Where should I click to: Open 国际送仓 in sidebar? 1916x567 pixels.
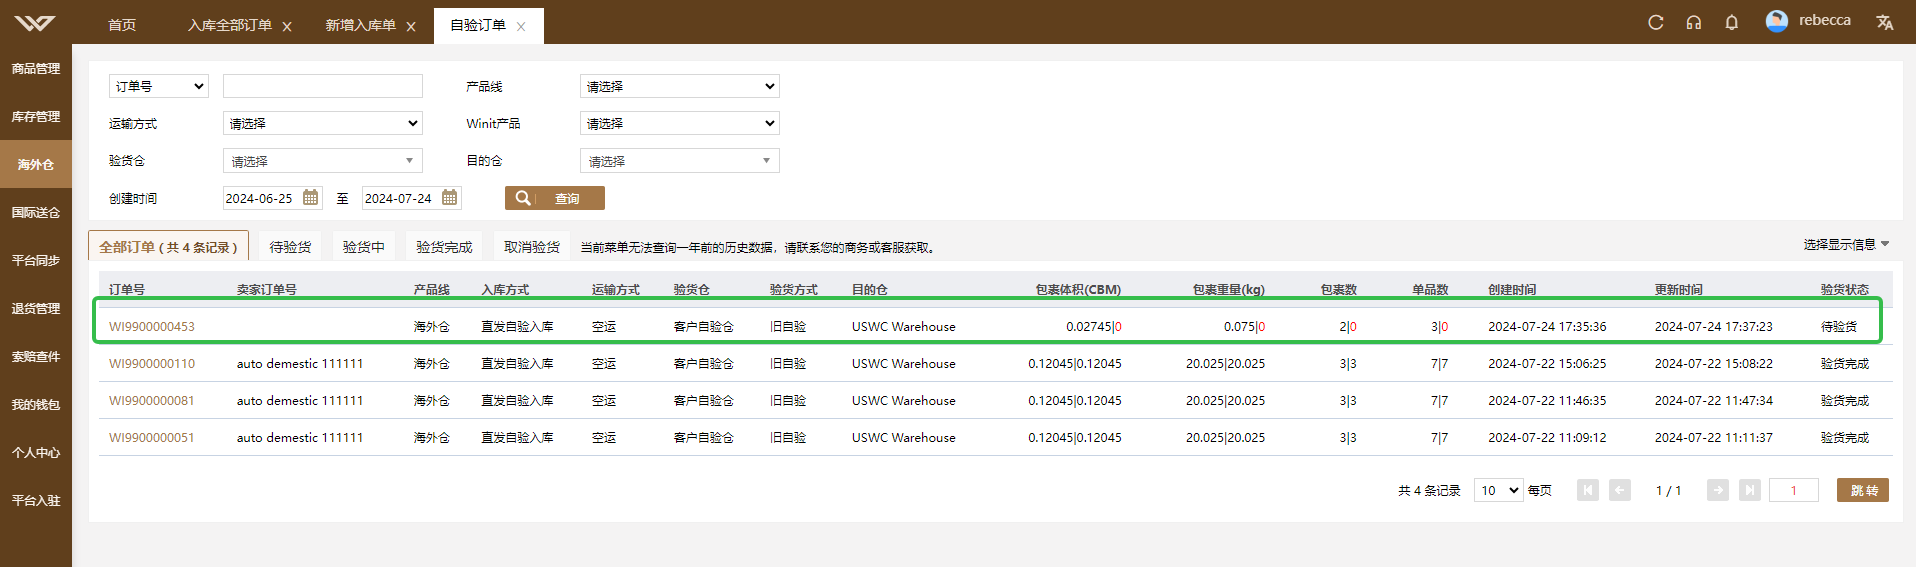36,212
